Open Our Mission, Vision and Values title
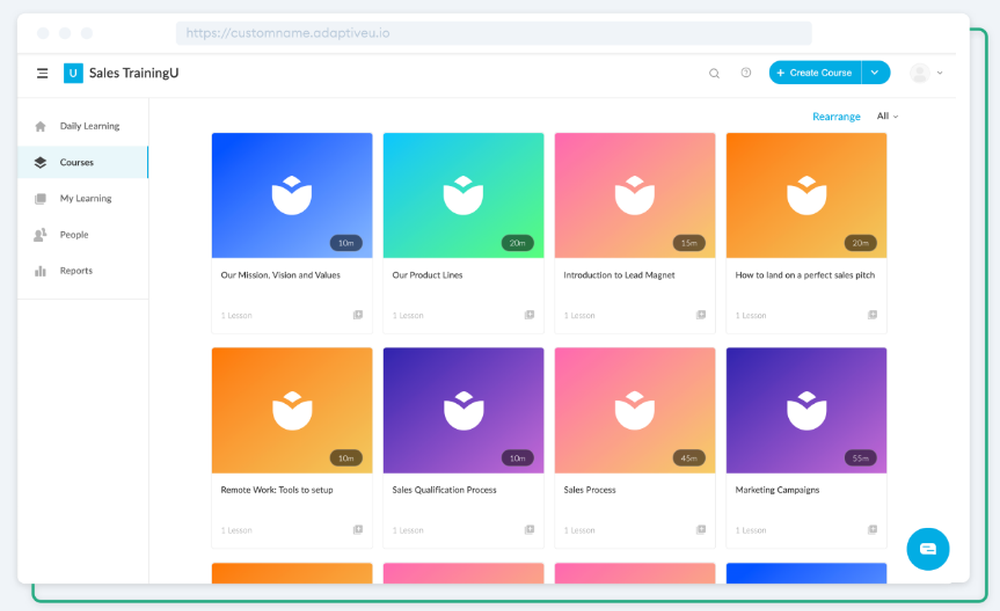 (x=281, y=276)
